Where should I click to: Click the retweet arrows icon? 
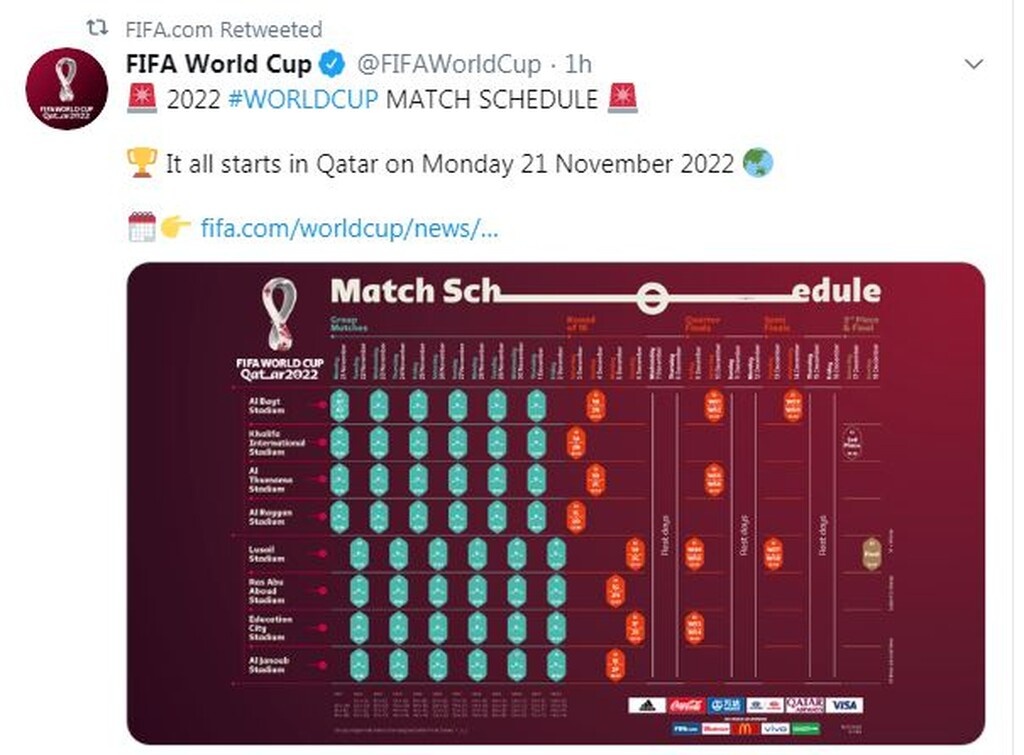tap(98, 29)
